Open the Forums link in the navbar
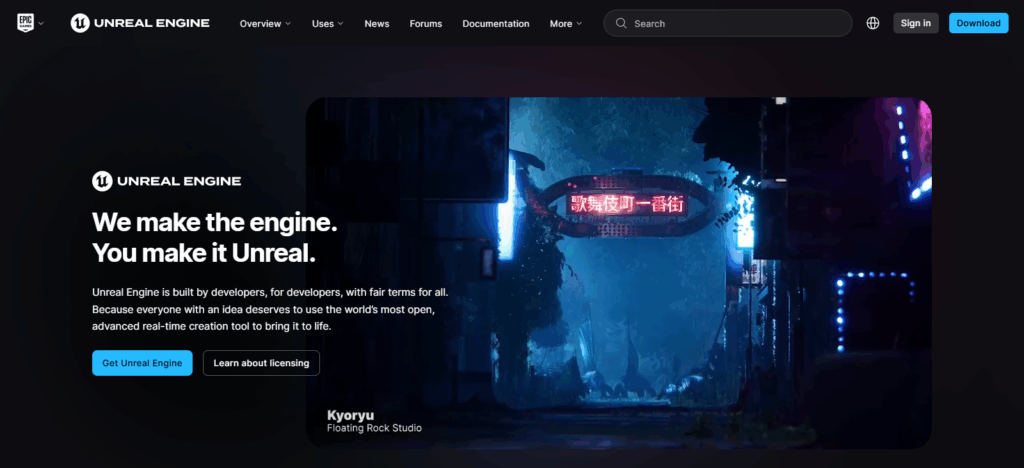Viewport: 1024px width, 468px height. [425, 23]
